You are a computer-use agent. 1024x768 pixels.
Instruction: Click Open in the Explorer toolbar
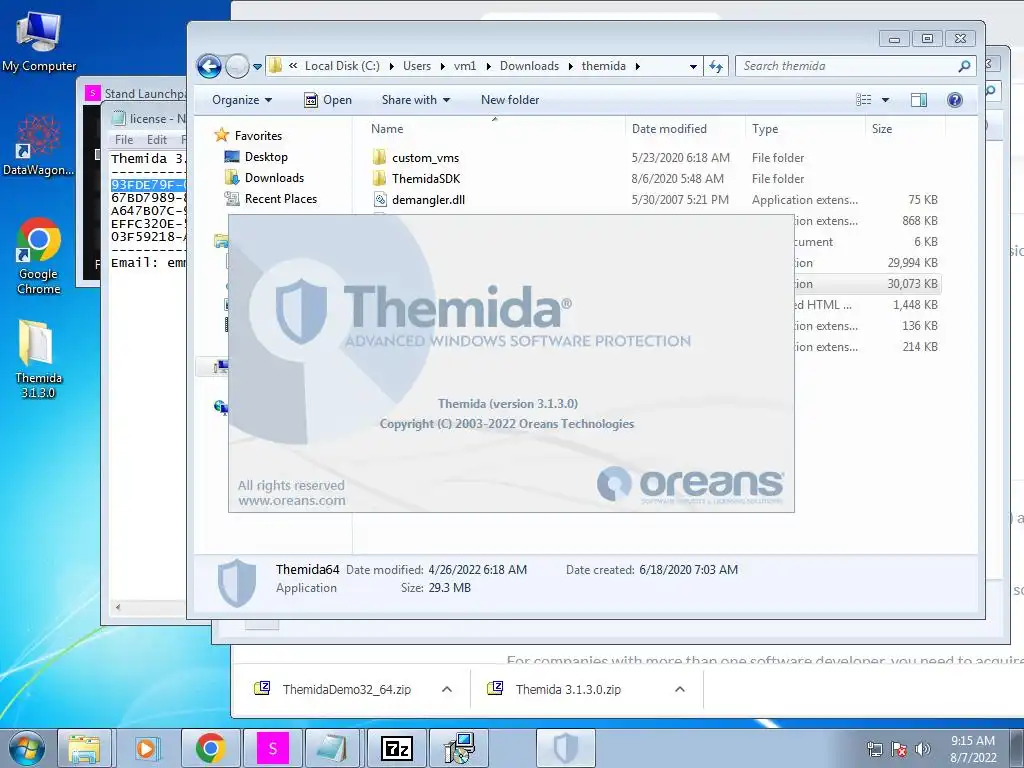pyautogui.click(x=328, y=100)
